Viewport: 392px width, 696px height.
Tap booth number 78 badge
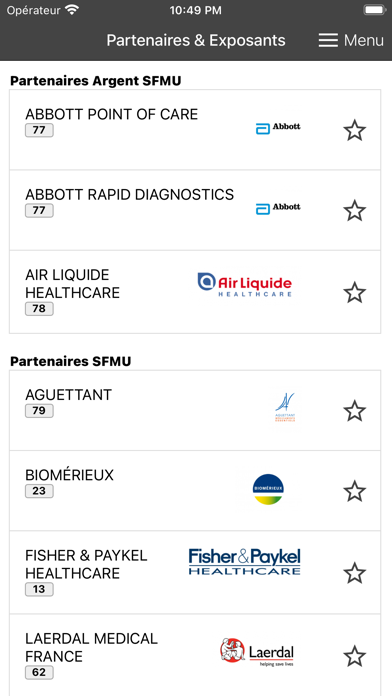[x=39, y=308]
